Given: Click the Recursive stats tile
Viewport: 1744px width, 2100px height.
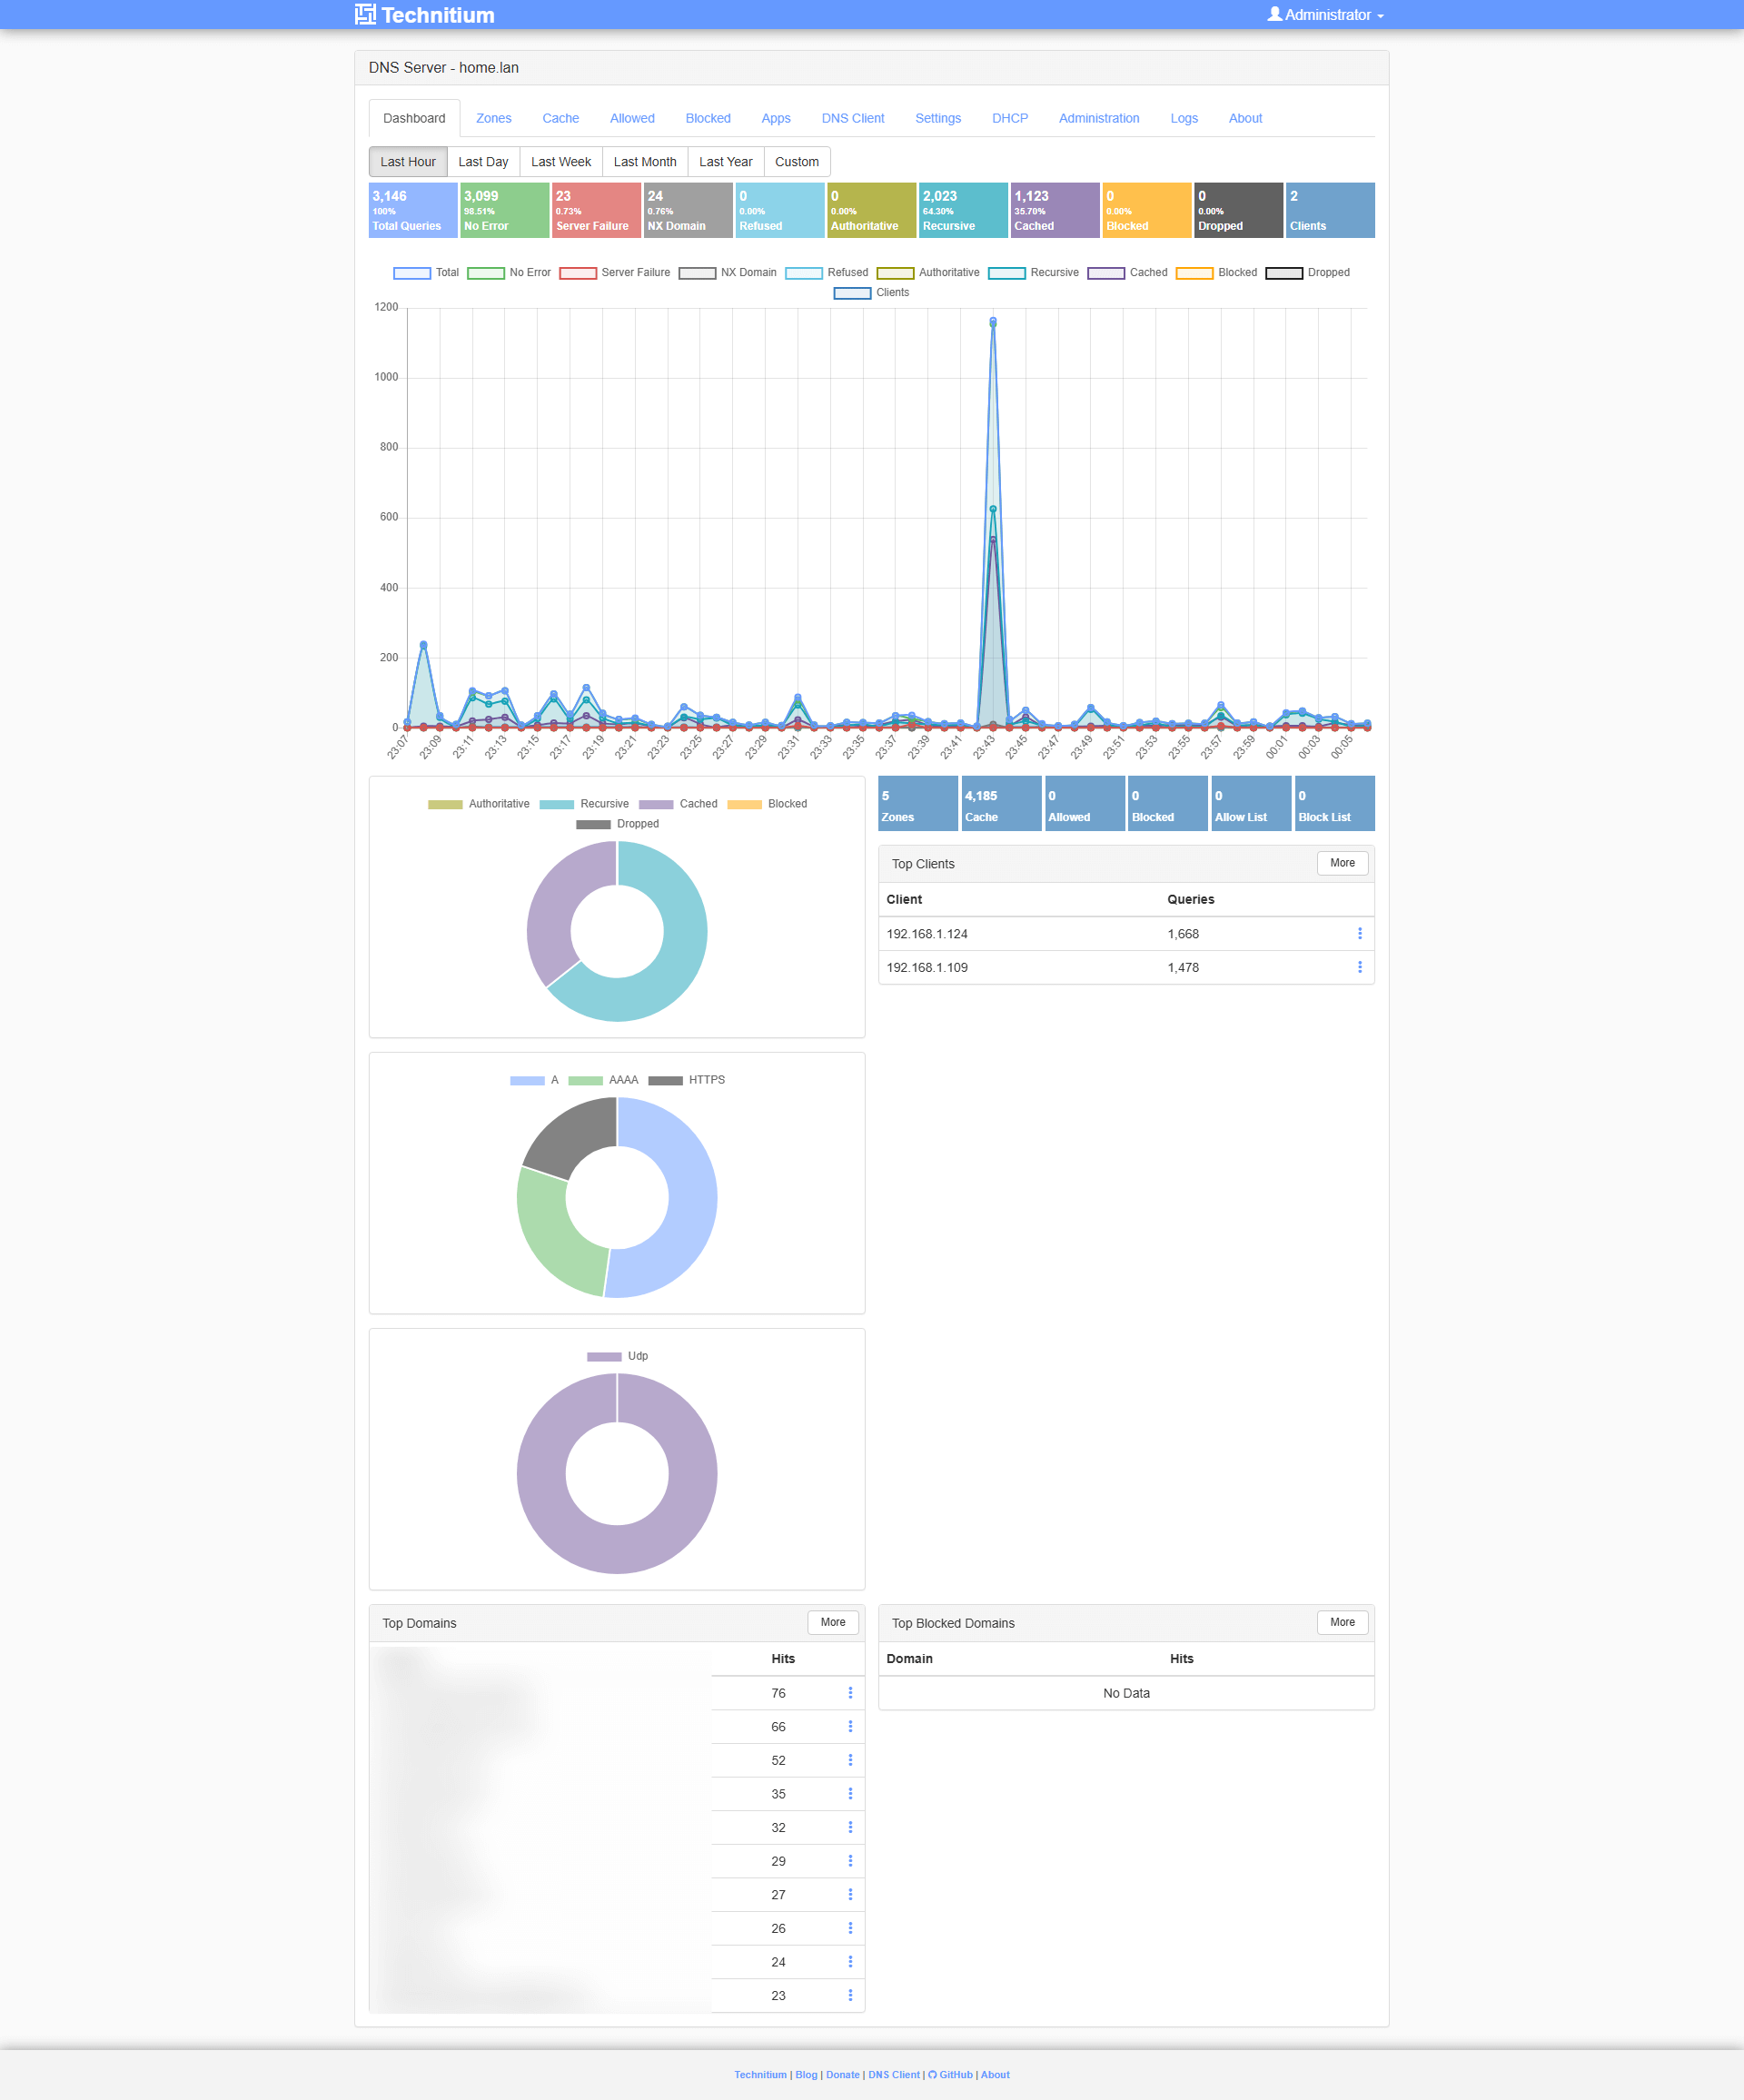Looking at the screenshot, I should tap(962, 209).
